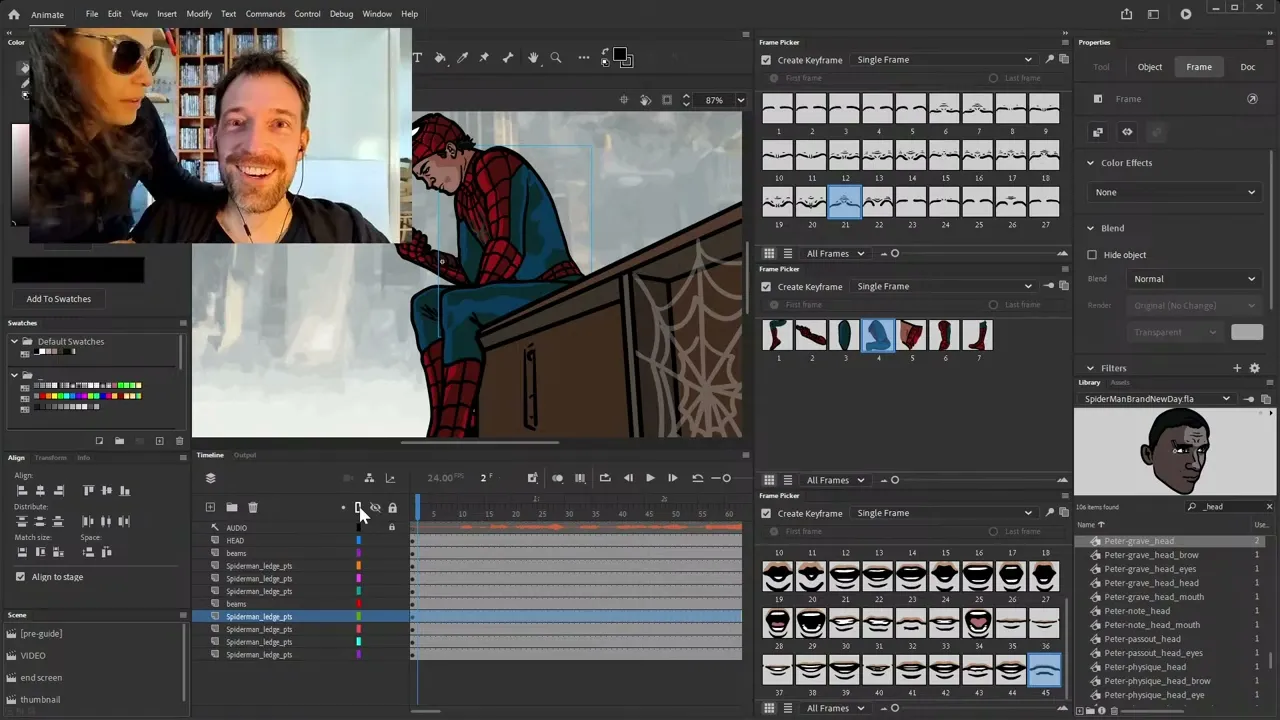Click the Onion Skin button

[557, 478]
